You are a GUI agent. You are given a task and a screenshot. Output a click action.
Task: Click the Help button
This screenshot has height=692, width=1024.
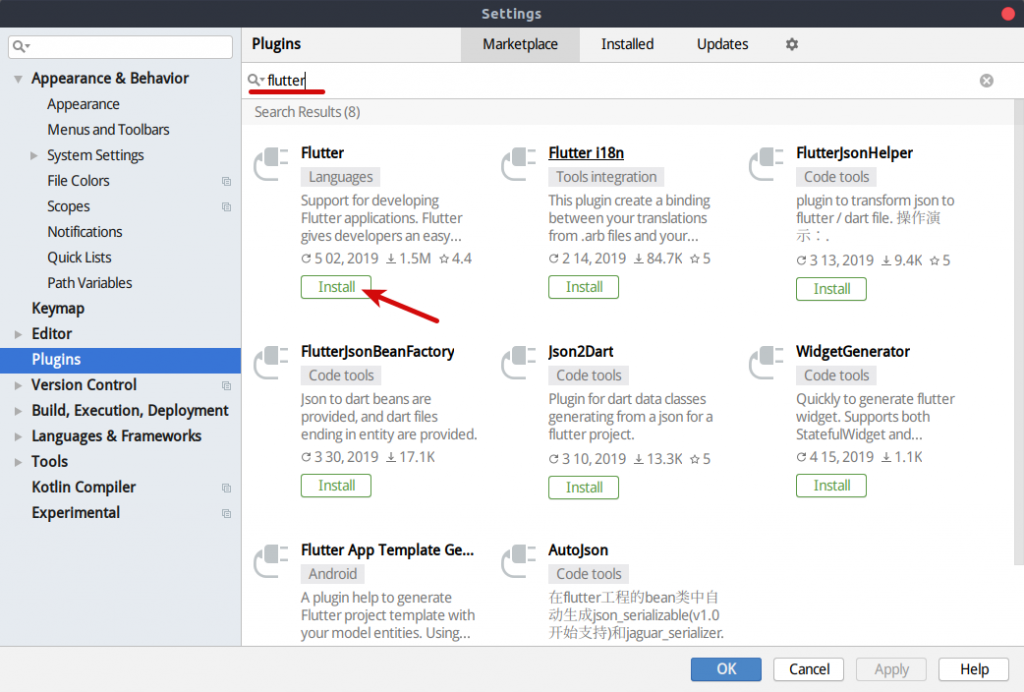(972, 669)
